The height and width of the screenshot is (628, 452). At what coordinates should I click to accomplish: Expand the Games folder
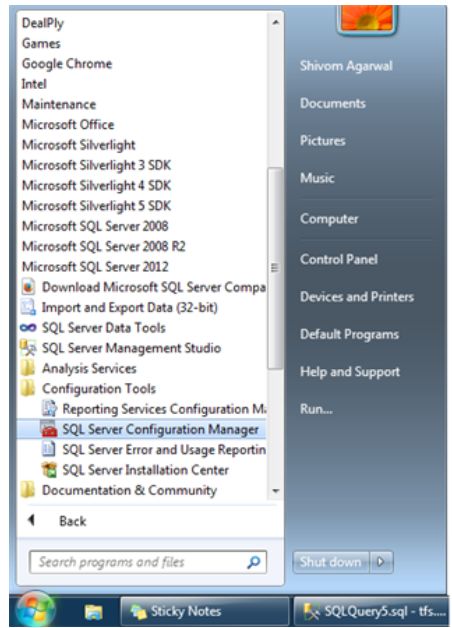[x=41, y=43]
